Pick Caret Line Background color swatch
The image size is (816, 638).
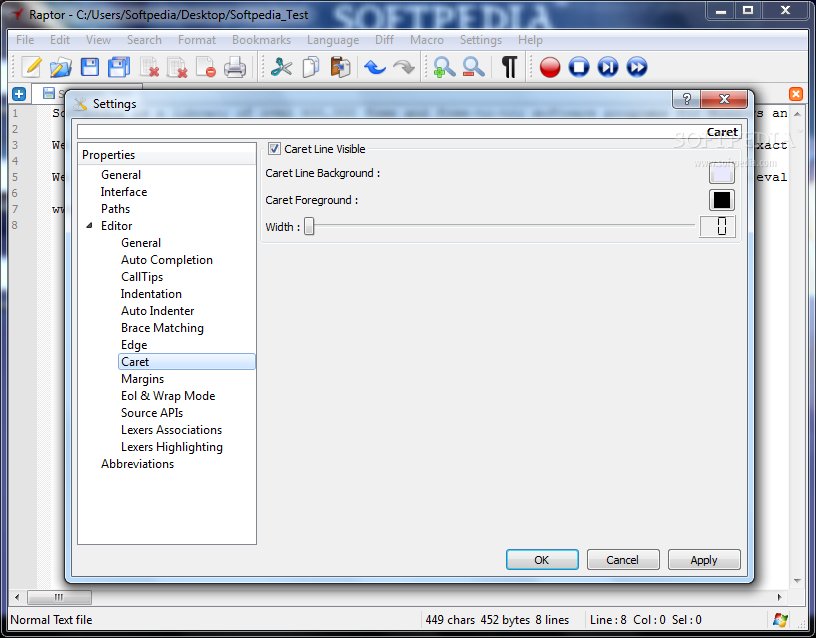pyautogui.click(x=722, y=173)
